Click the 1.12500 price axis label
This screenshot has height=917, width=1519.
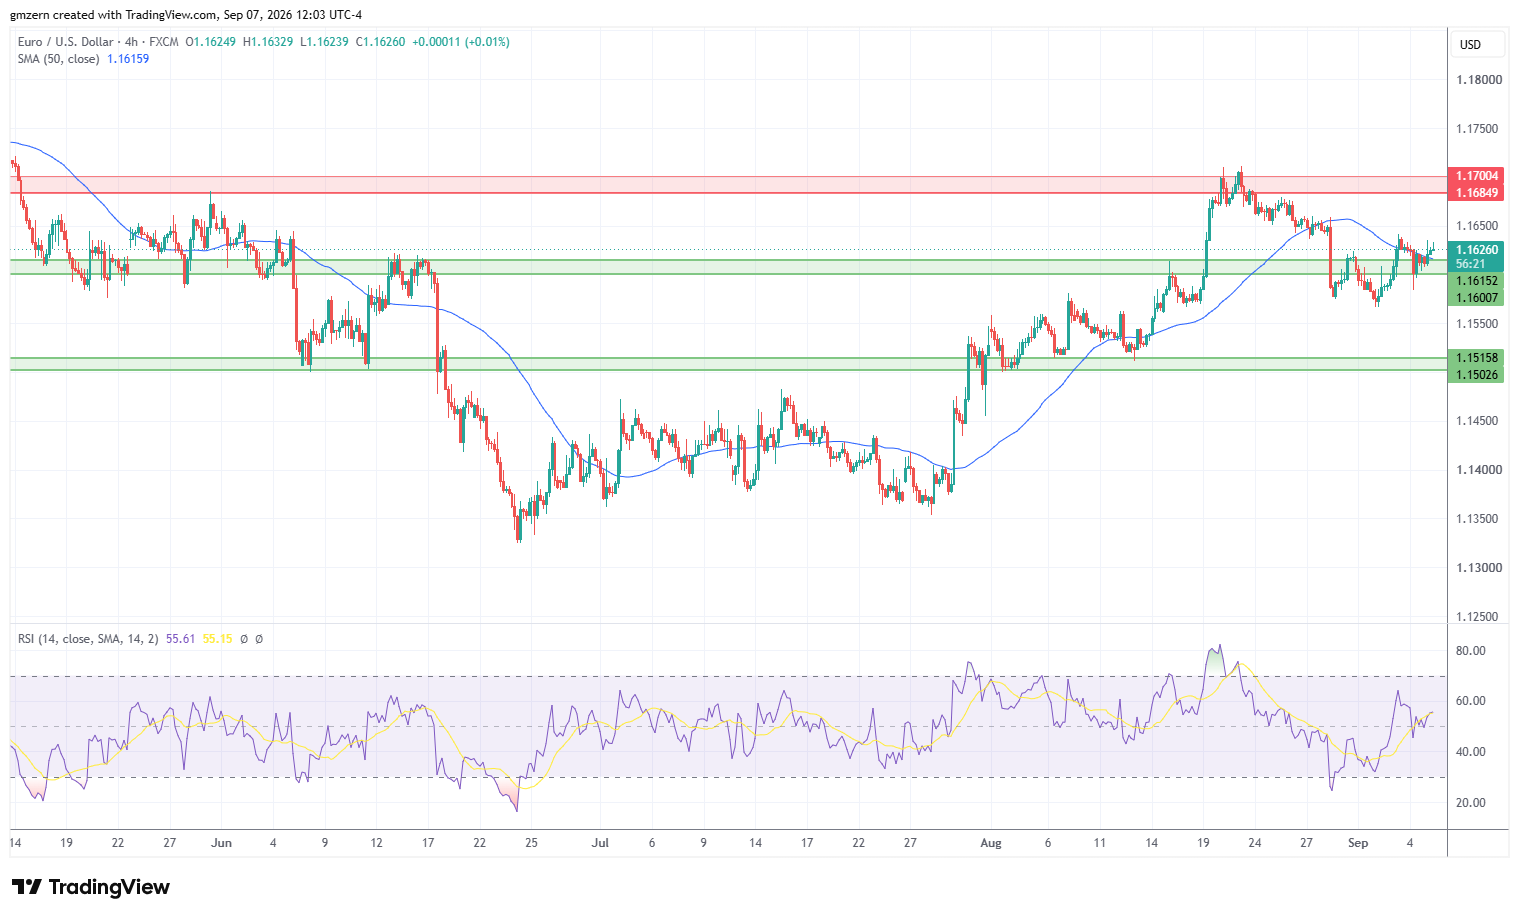tap(1477, 617)
